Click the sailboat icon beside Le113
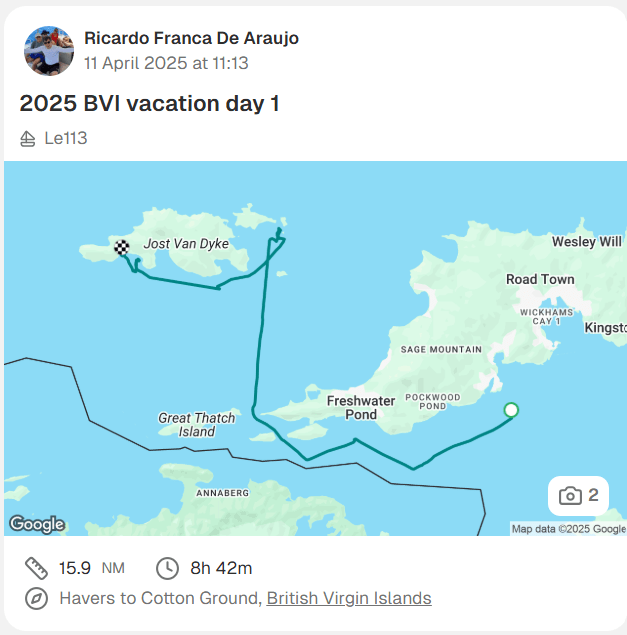The image size is (627, 635). (x=28, y=138)
